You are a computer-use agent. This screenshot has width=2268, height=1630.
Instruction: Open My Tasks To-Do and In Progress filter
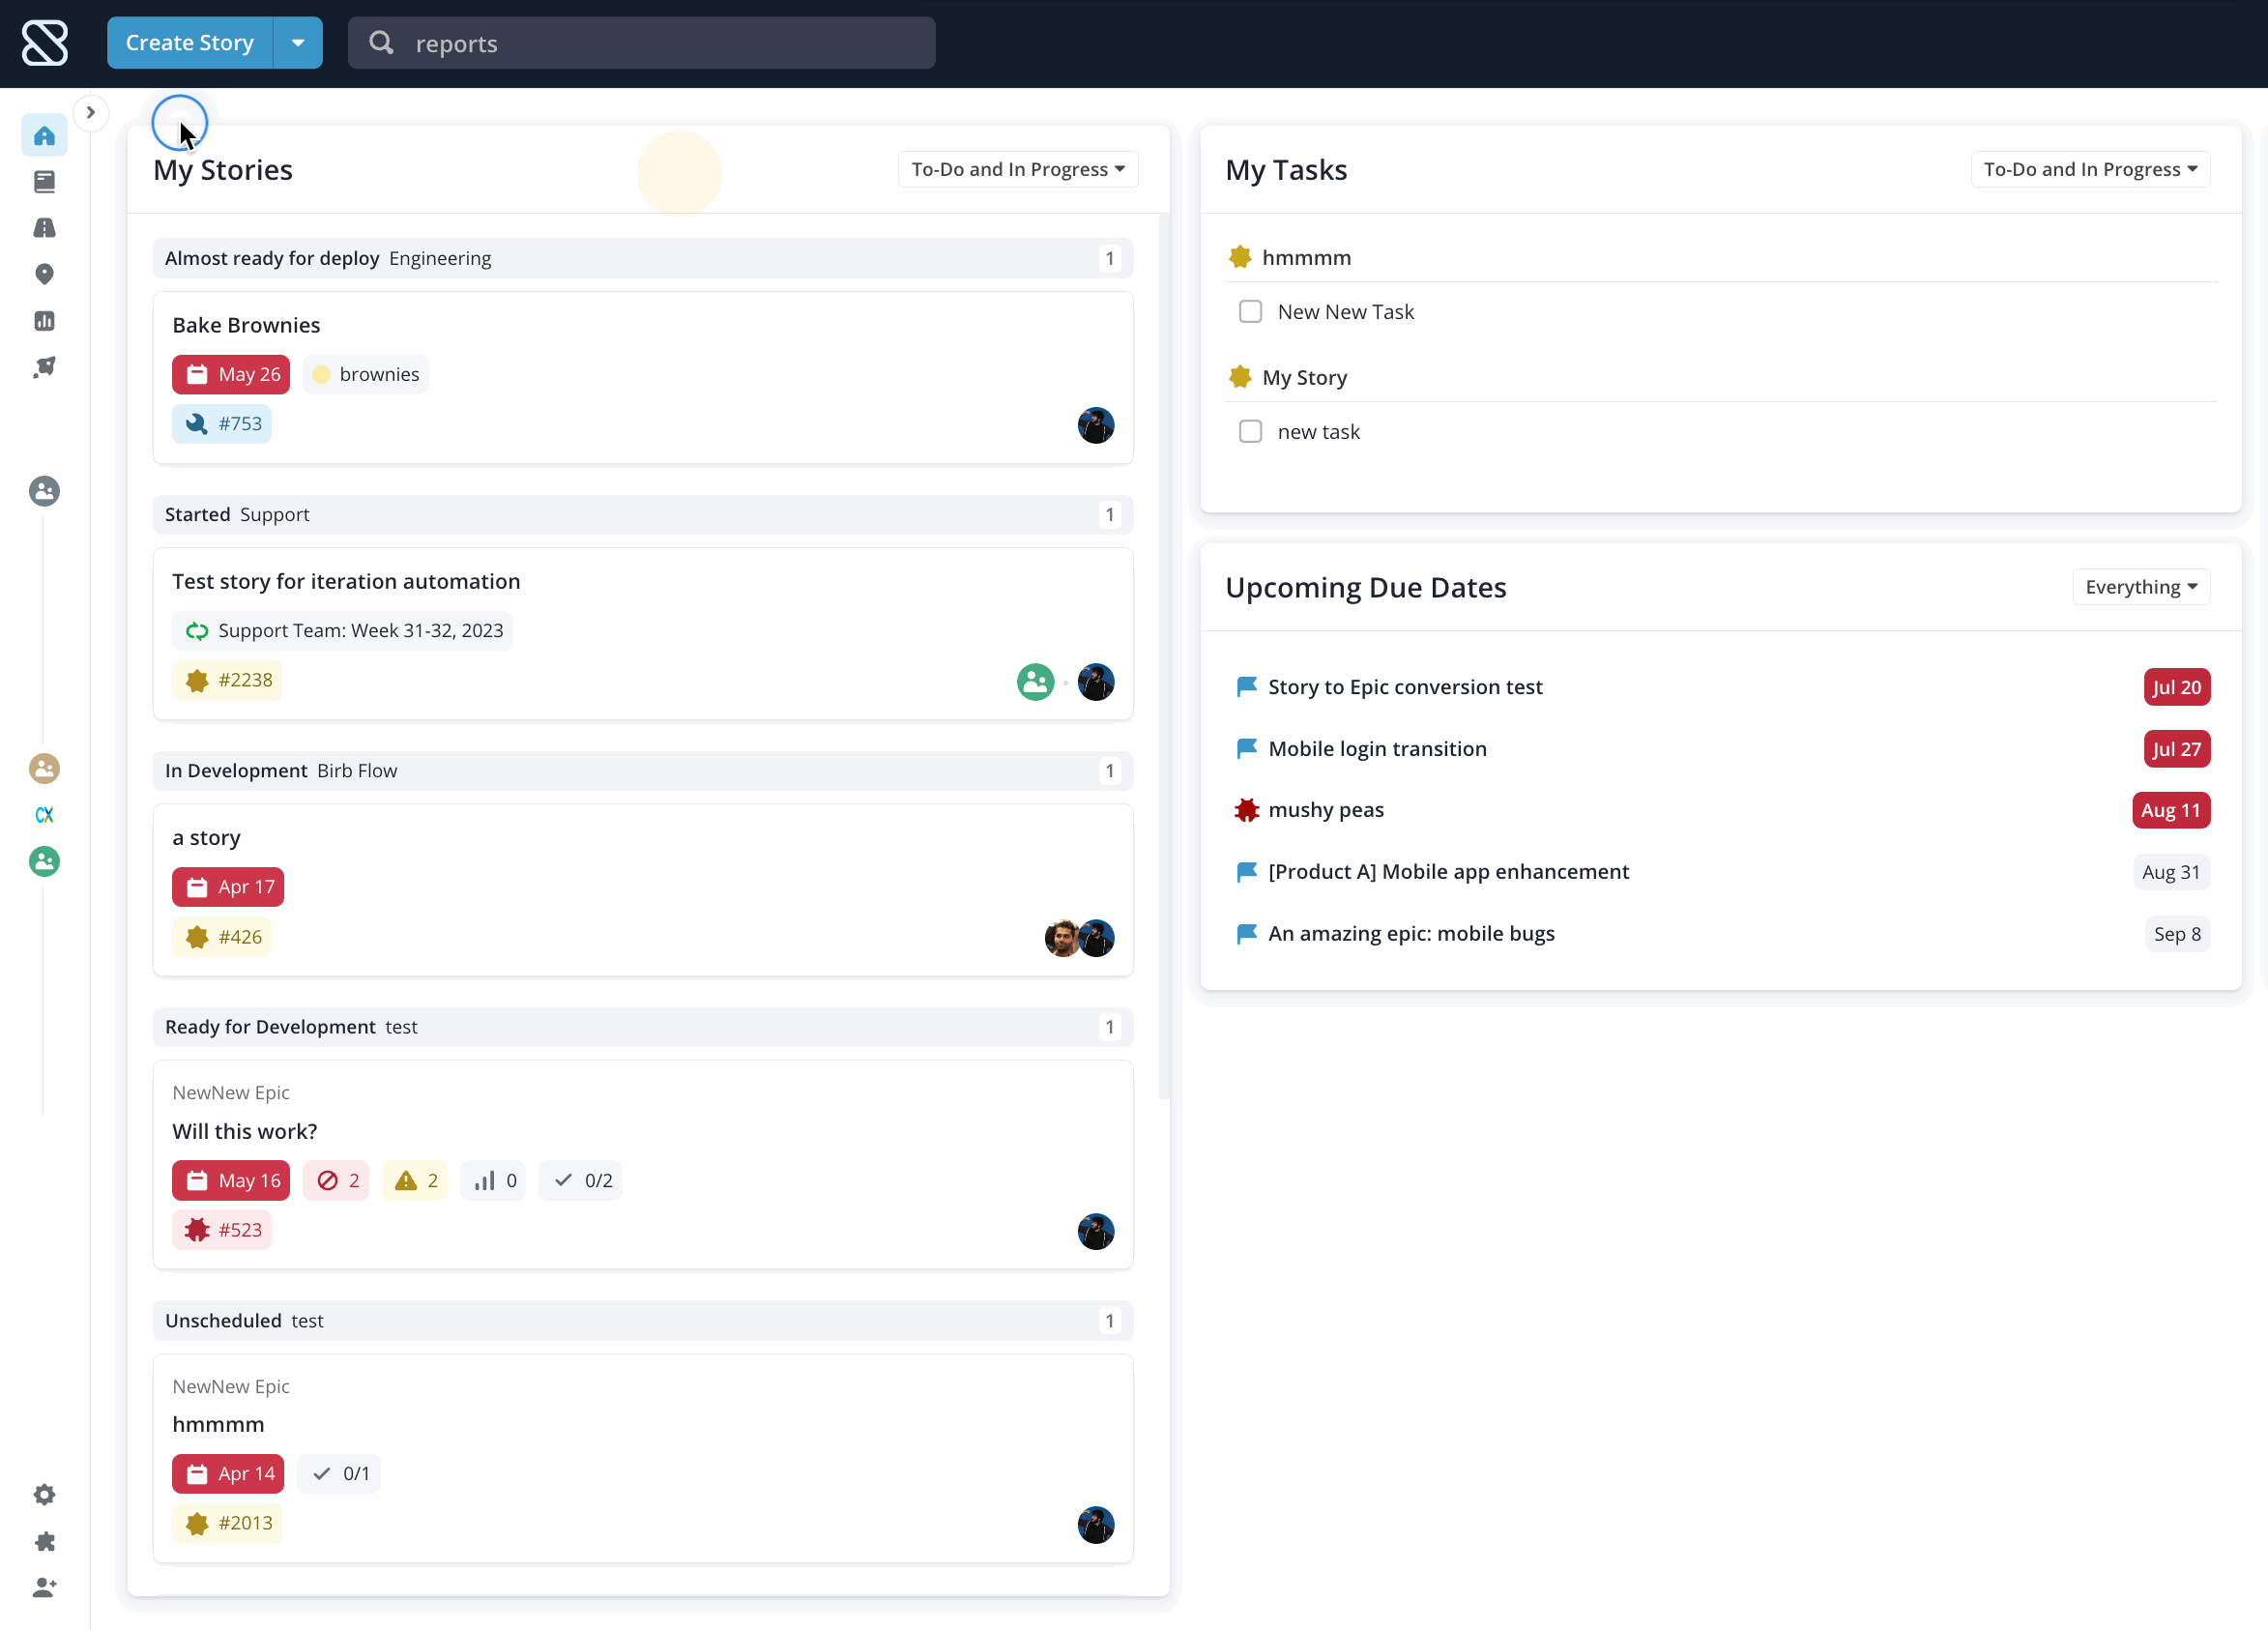coord(2090,169)
